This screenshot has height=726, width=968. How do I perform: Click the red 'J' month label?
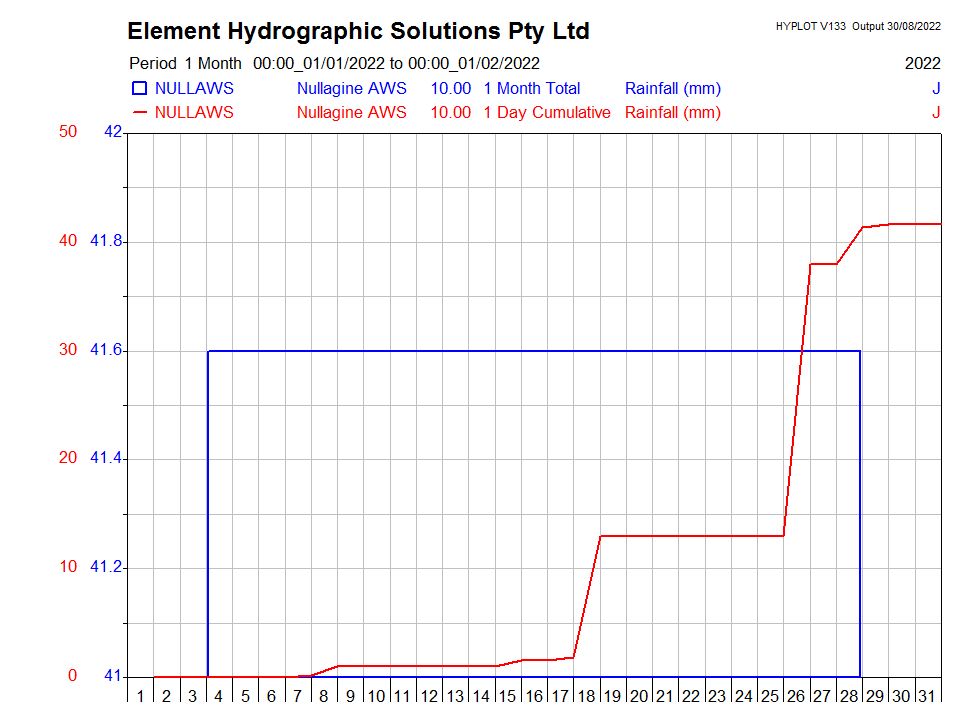pos(936,112)
